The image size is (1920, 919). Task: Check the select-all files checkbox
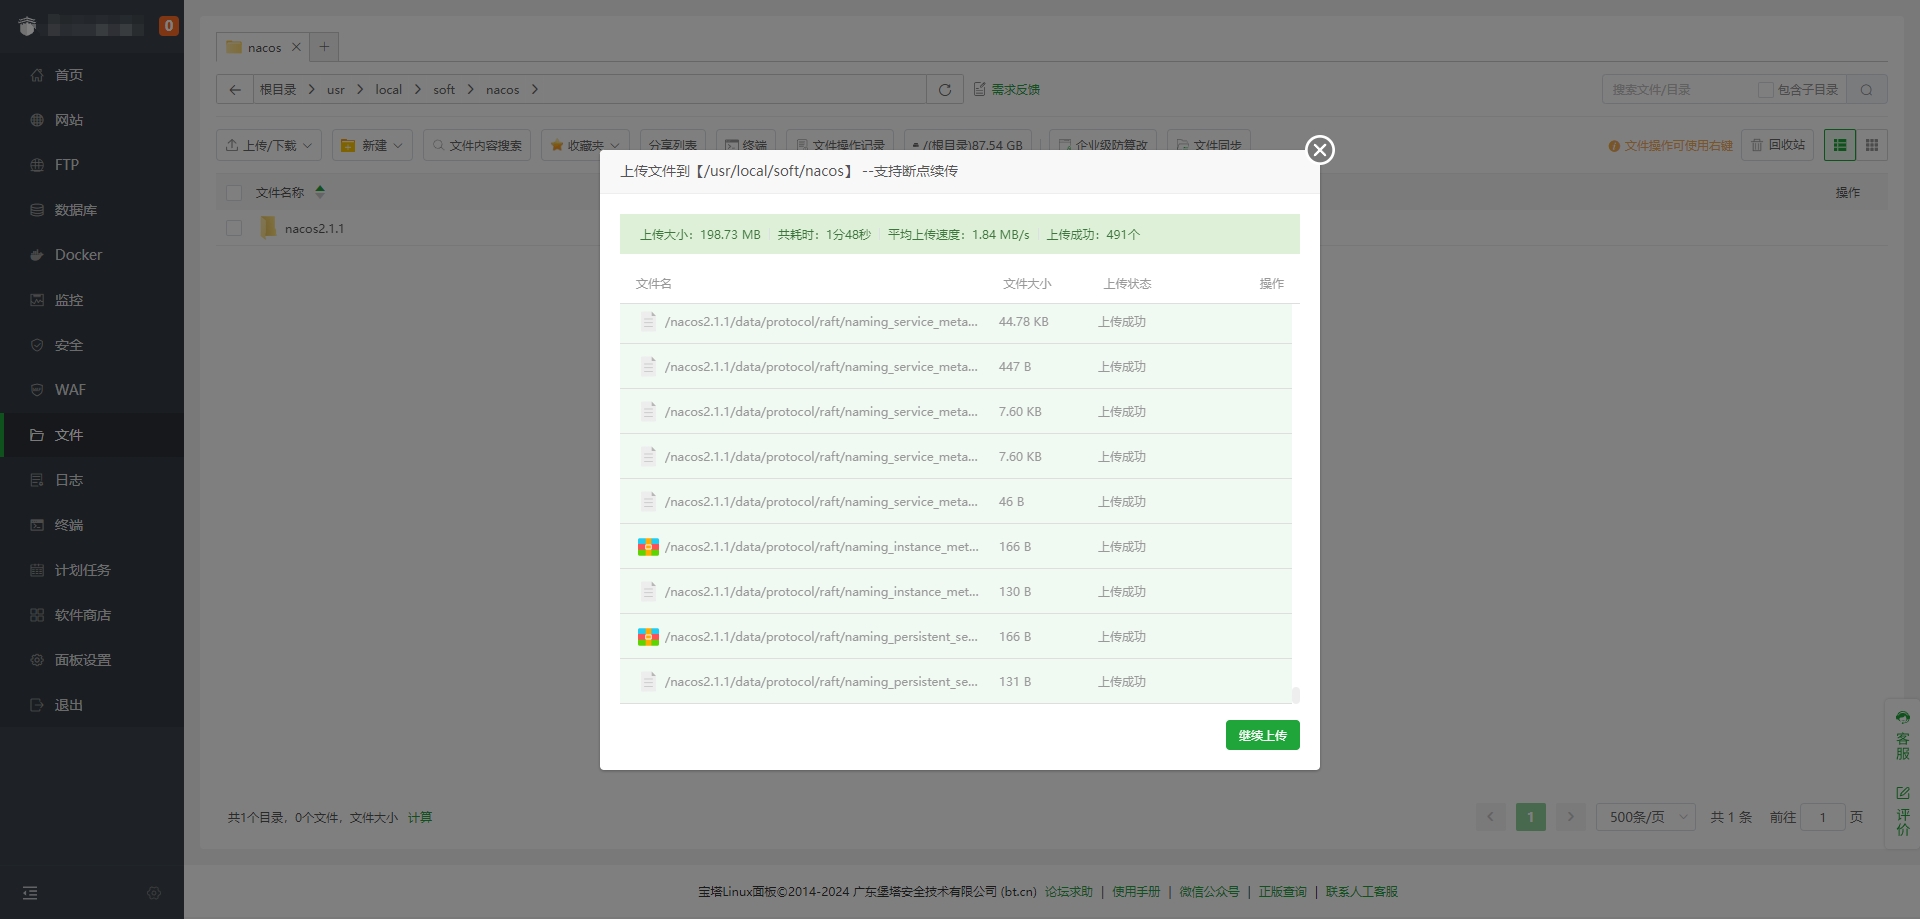pos(234,193)
